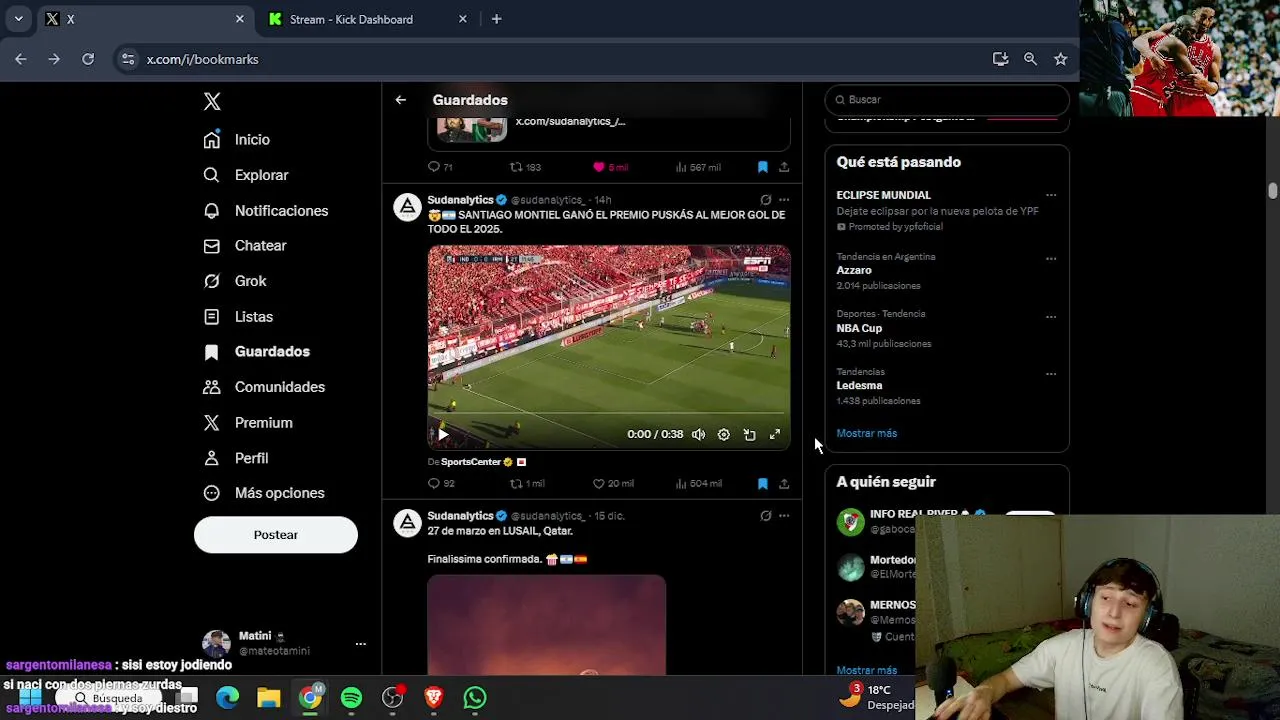View analytics of the Montiel post
The image size is (1280, 720).
(698, 484)
